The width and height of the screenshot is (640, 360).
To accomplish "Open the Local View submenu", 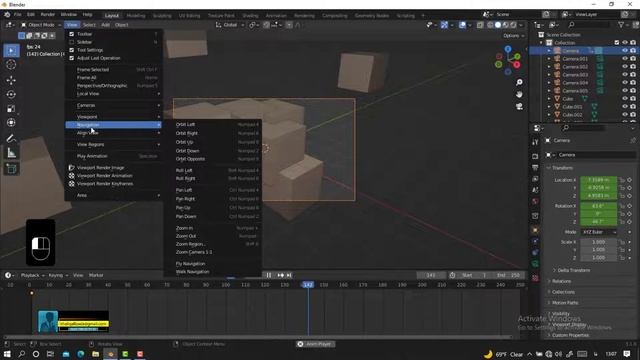I will point(113,94).
